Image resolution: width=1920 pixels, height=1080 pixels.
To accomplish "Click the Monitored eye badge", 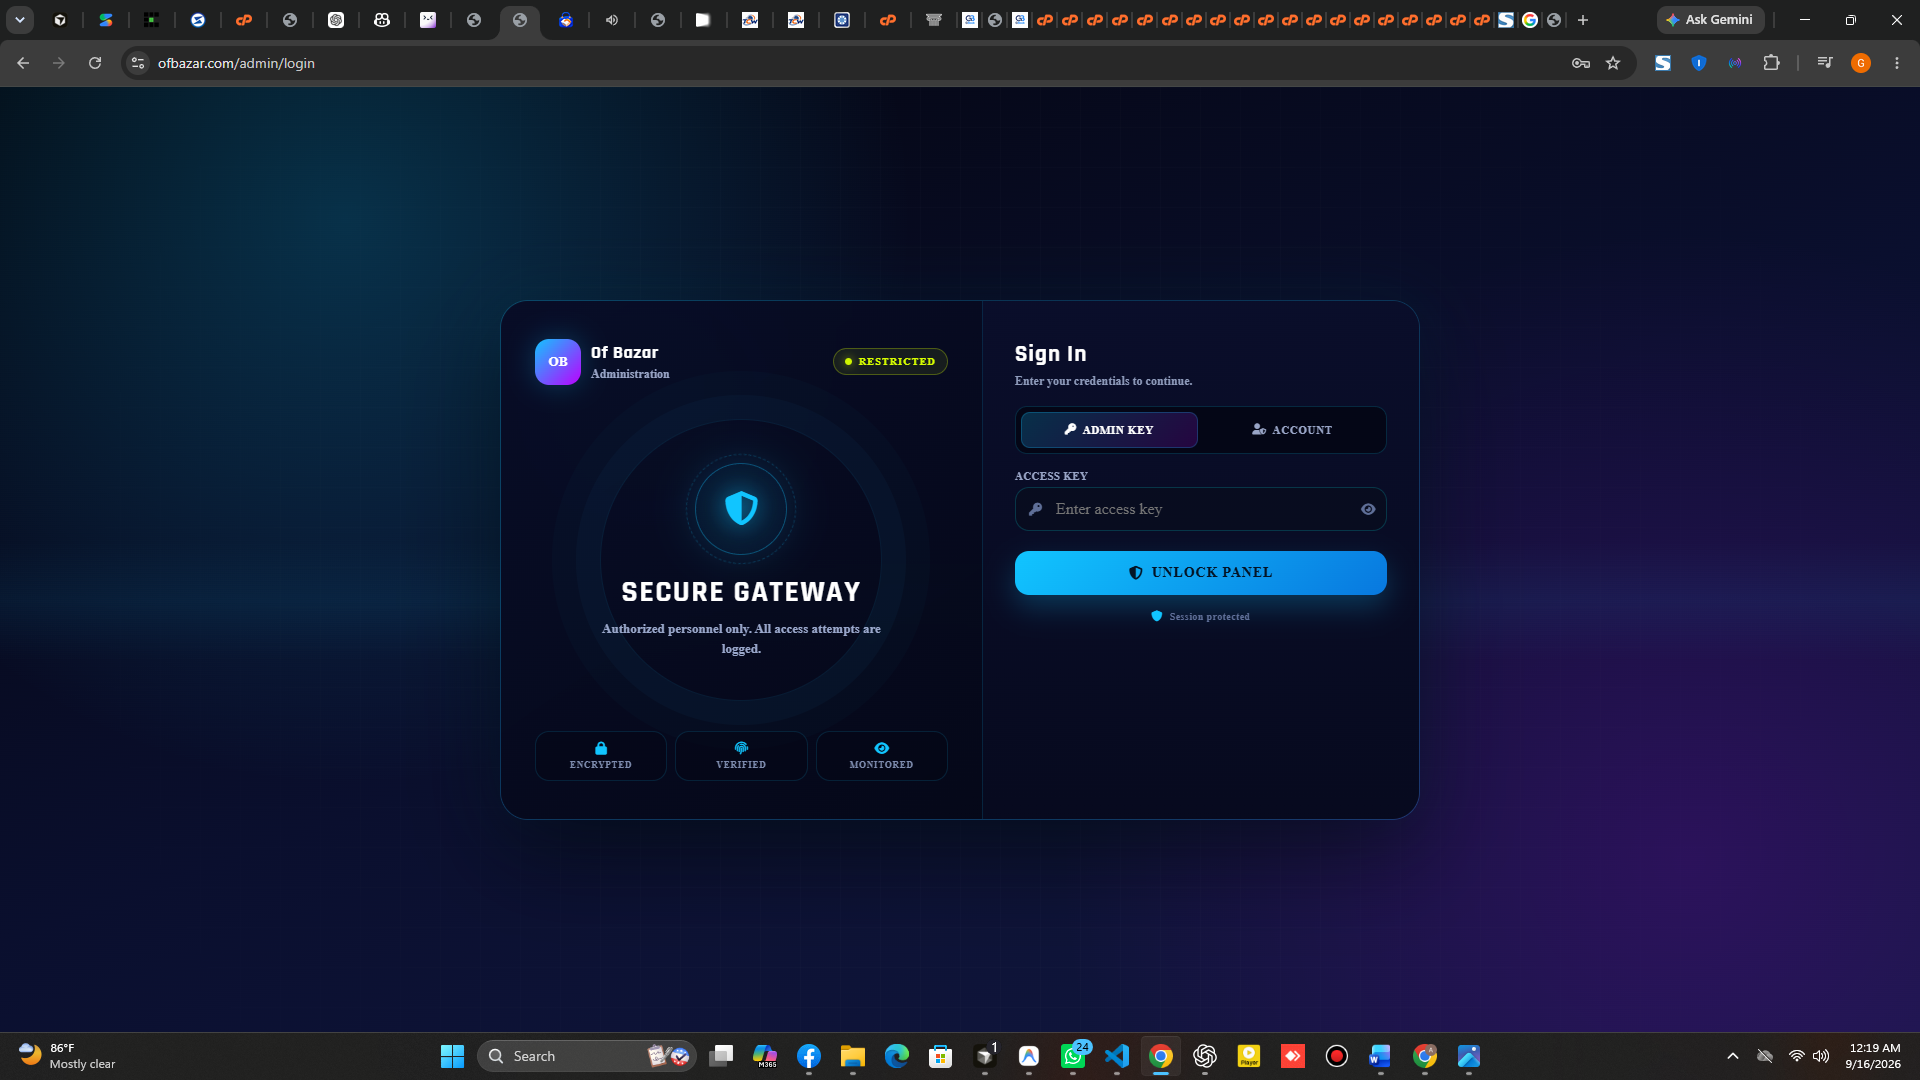I will pyautogui.click(x=881, y=756).
